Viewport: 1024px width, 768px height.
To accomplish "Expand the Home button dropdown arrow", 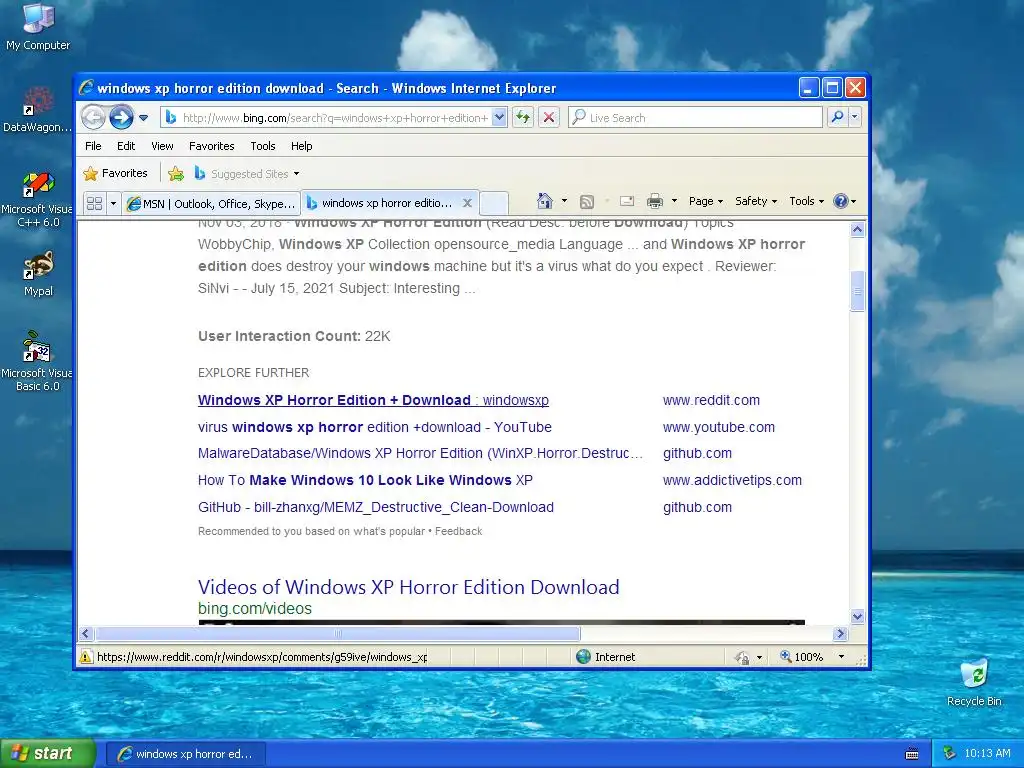I will click(x=564, y=201).
